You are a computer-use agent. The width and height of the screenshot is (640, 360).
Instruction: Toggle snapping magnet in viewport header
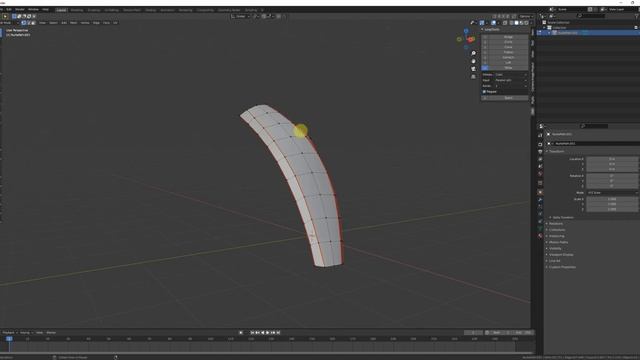[264, 16]
